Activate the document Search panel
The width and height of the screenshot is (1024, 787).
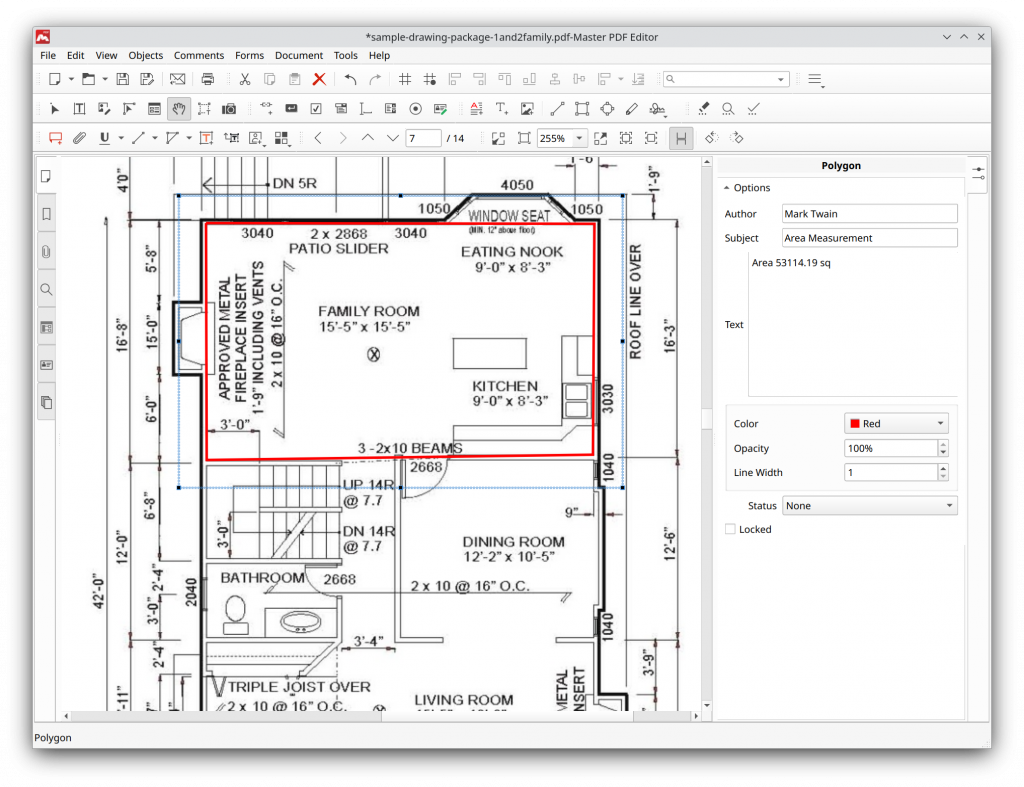coord(45,289)
